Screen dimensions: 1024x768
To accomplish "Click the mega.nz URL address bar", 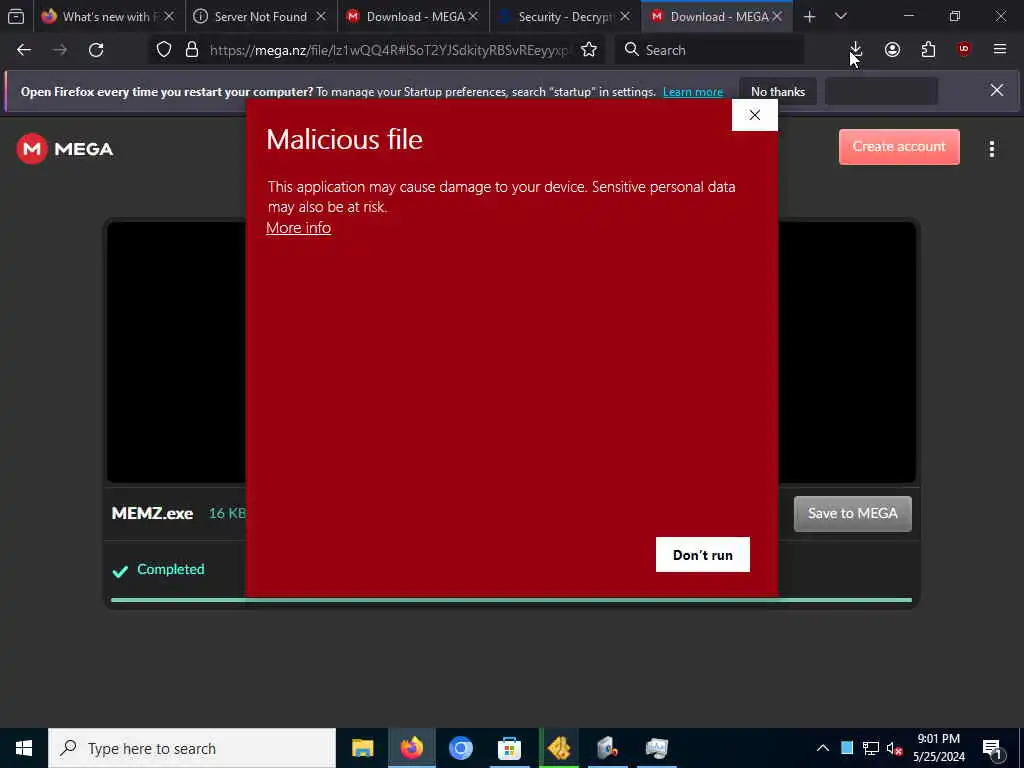I will coord(389,50).
